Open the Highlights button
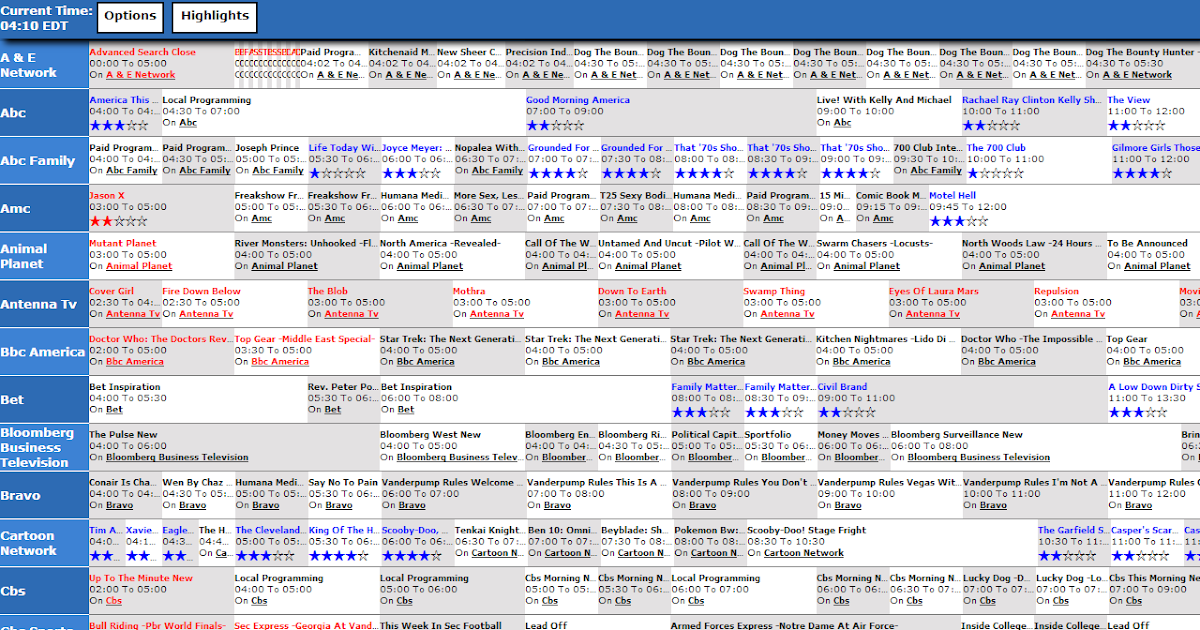 (x=215, y=16)
